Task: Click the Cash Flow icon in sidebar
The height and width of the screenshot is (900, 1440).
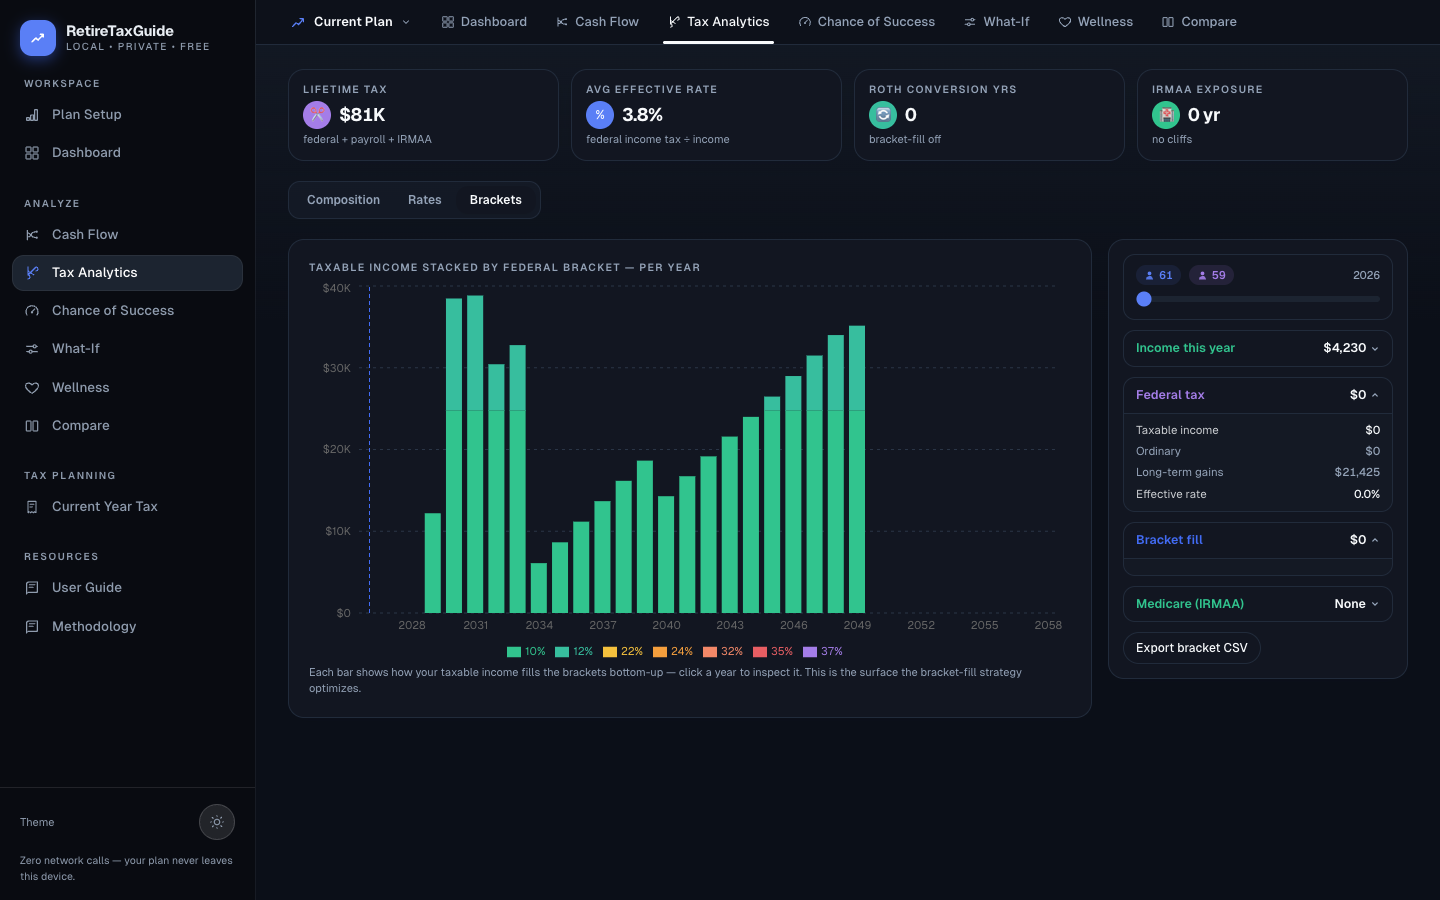Action: [x=32, y=235]
